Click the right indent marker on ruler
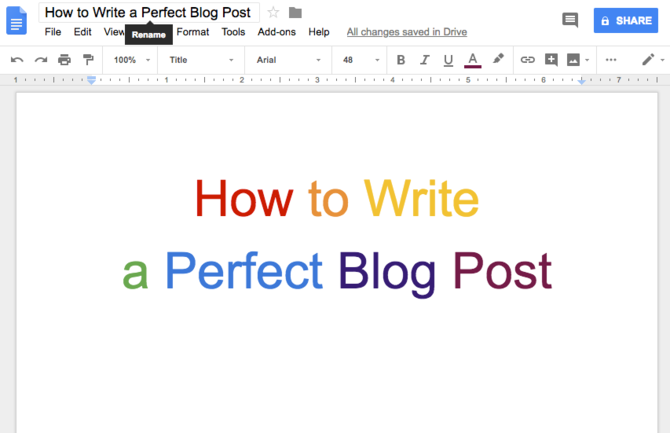This screenshot has width=670, height=433. (582, 81)
